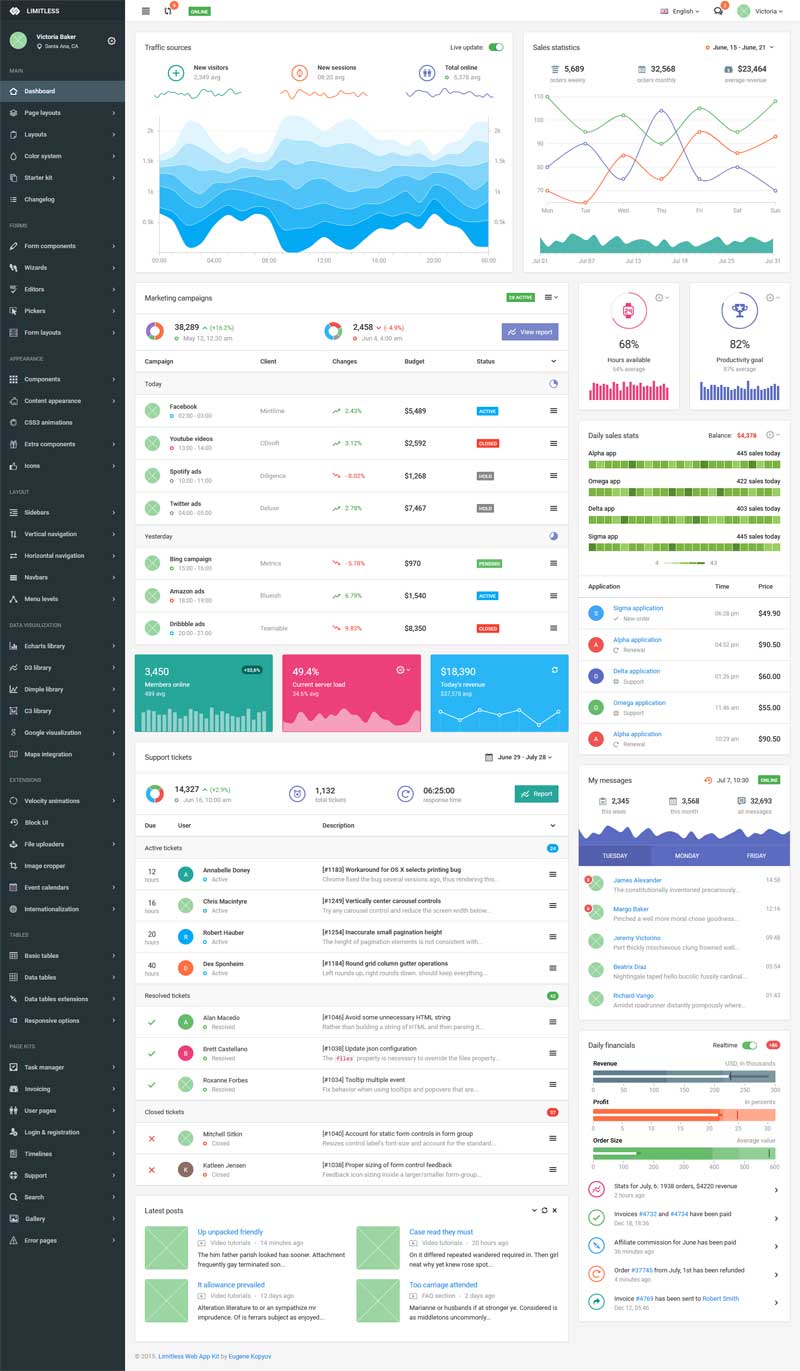
Task: Click the Task manager icon in sidebar
Action: coord(13,1067)
